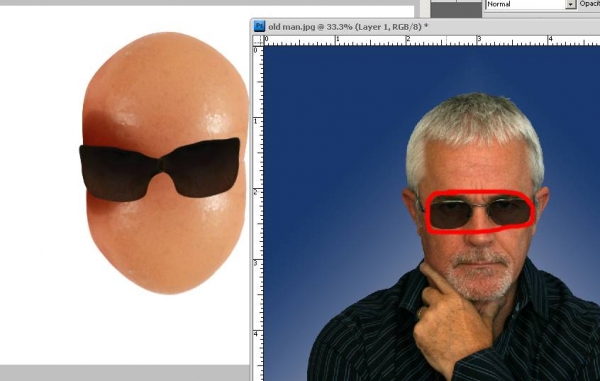Click the man's sunglasses in old man.jpg canvas
This screenshot has height=381, width=600.
pyautogui.click(x=480, y=212)
